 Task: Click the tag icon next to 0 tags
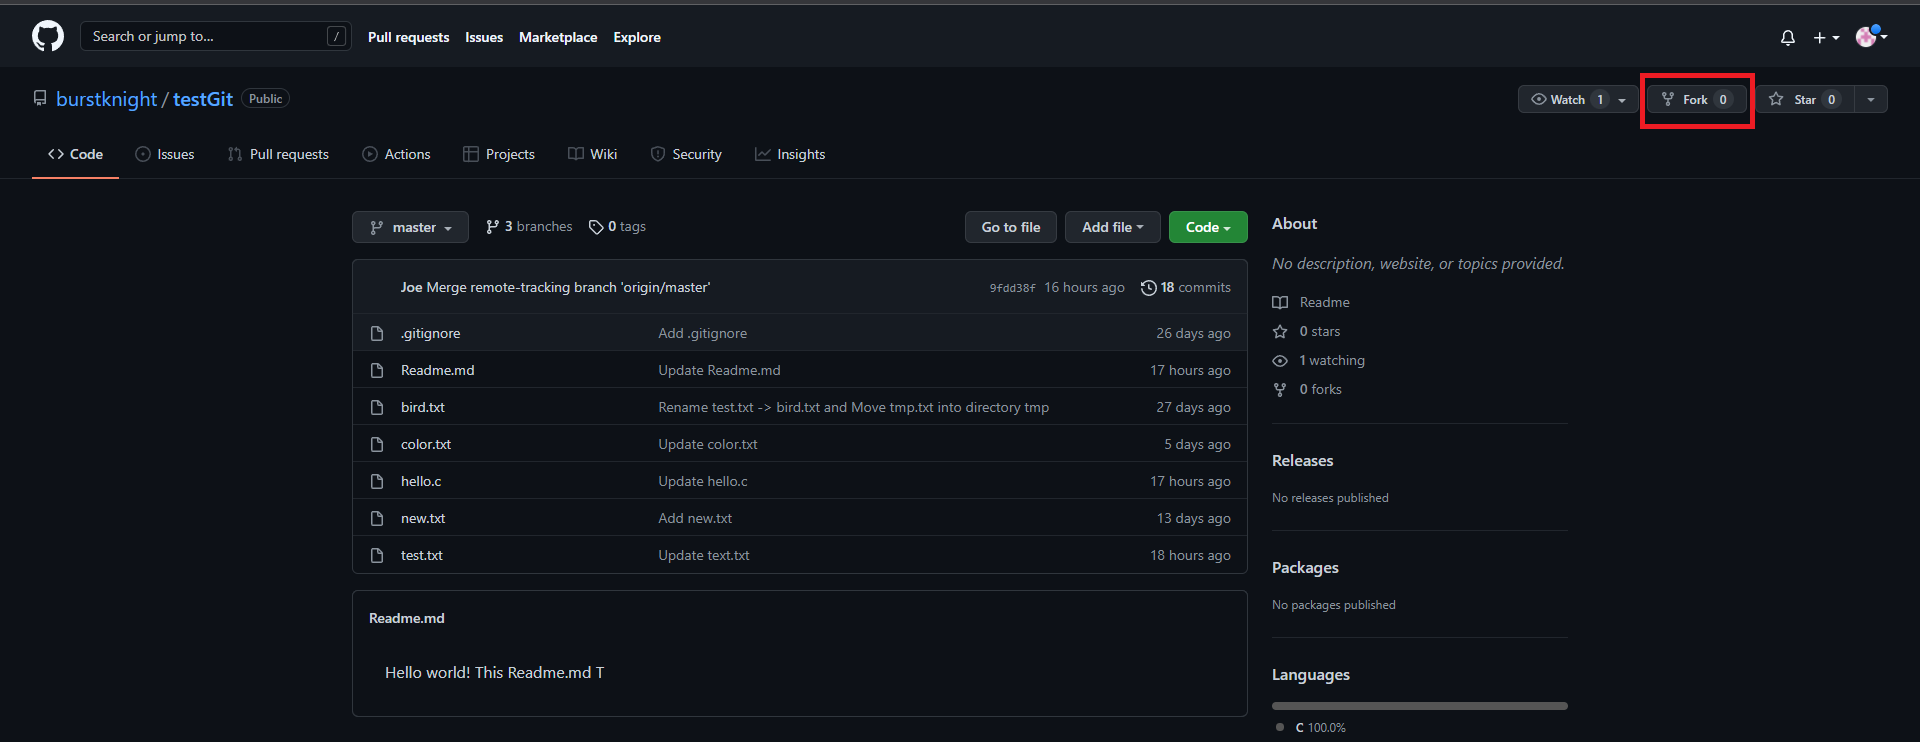pyautogui.click(x=596, y=227)
